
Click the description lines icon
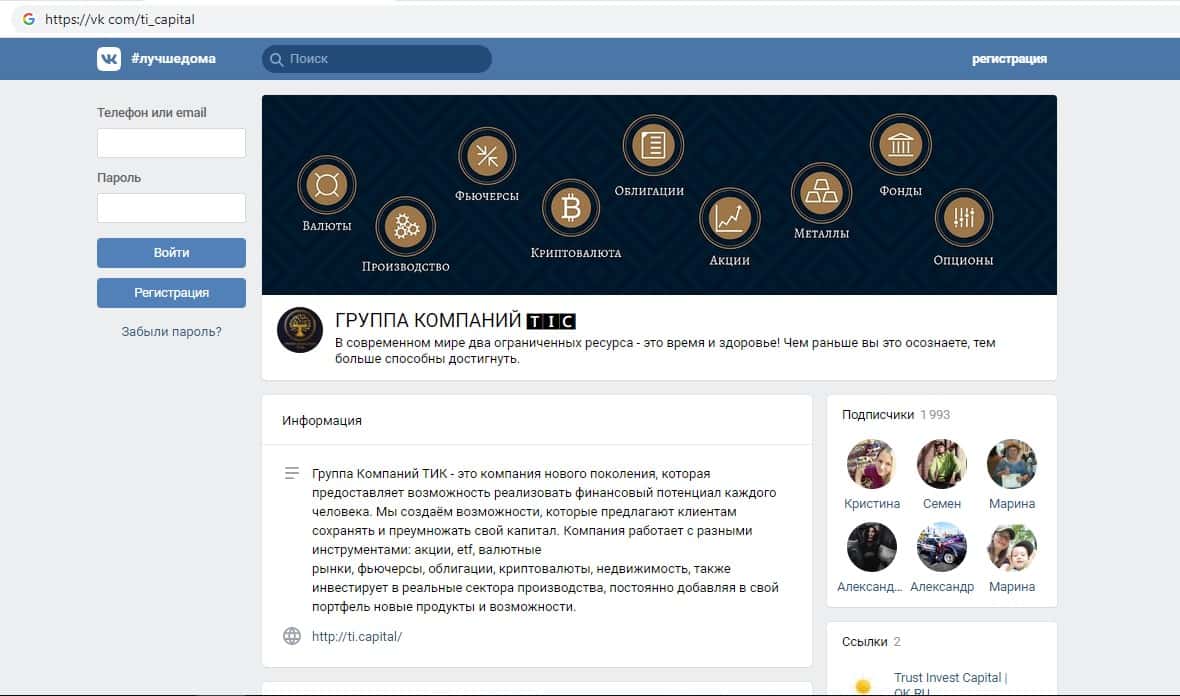292,473
